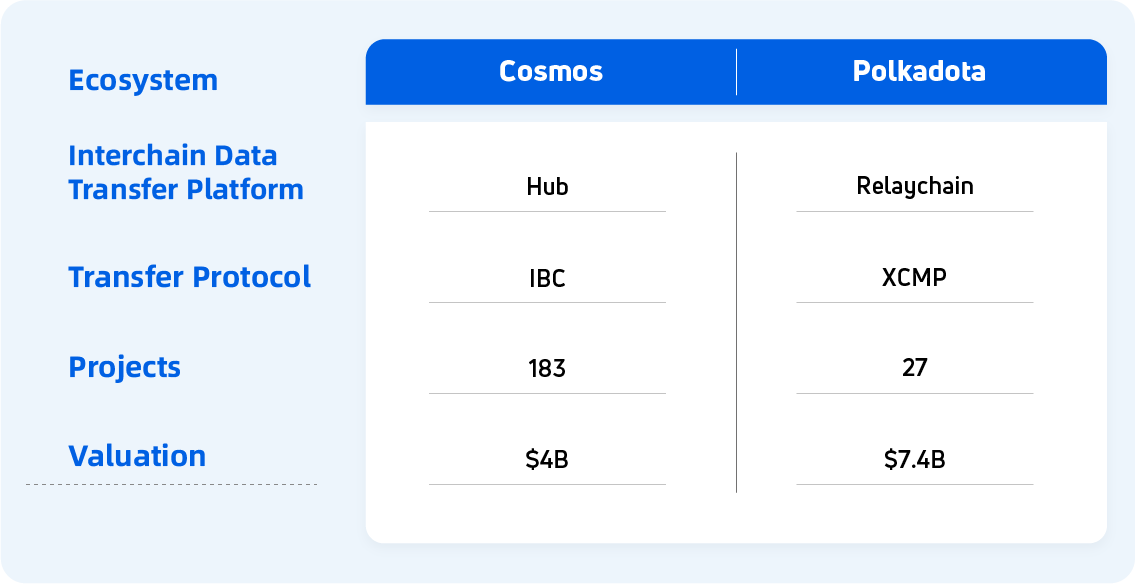Image resolution: width=1135 pixels, height=584 pixels.
Task: Select the $7.4B valuation cell
Action: 915,460
